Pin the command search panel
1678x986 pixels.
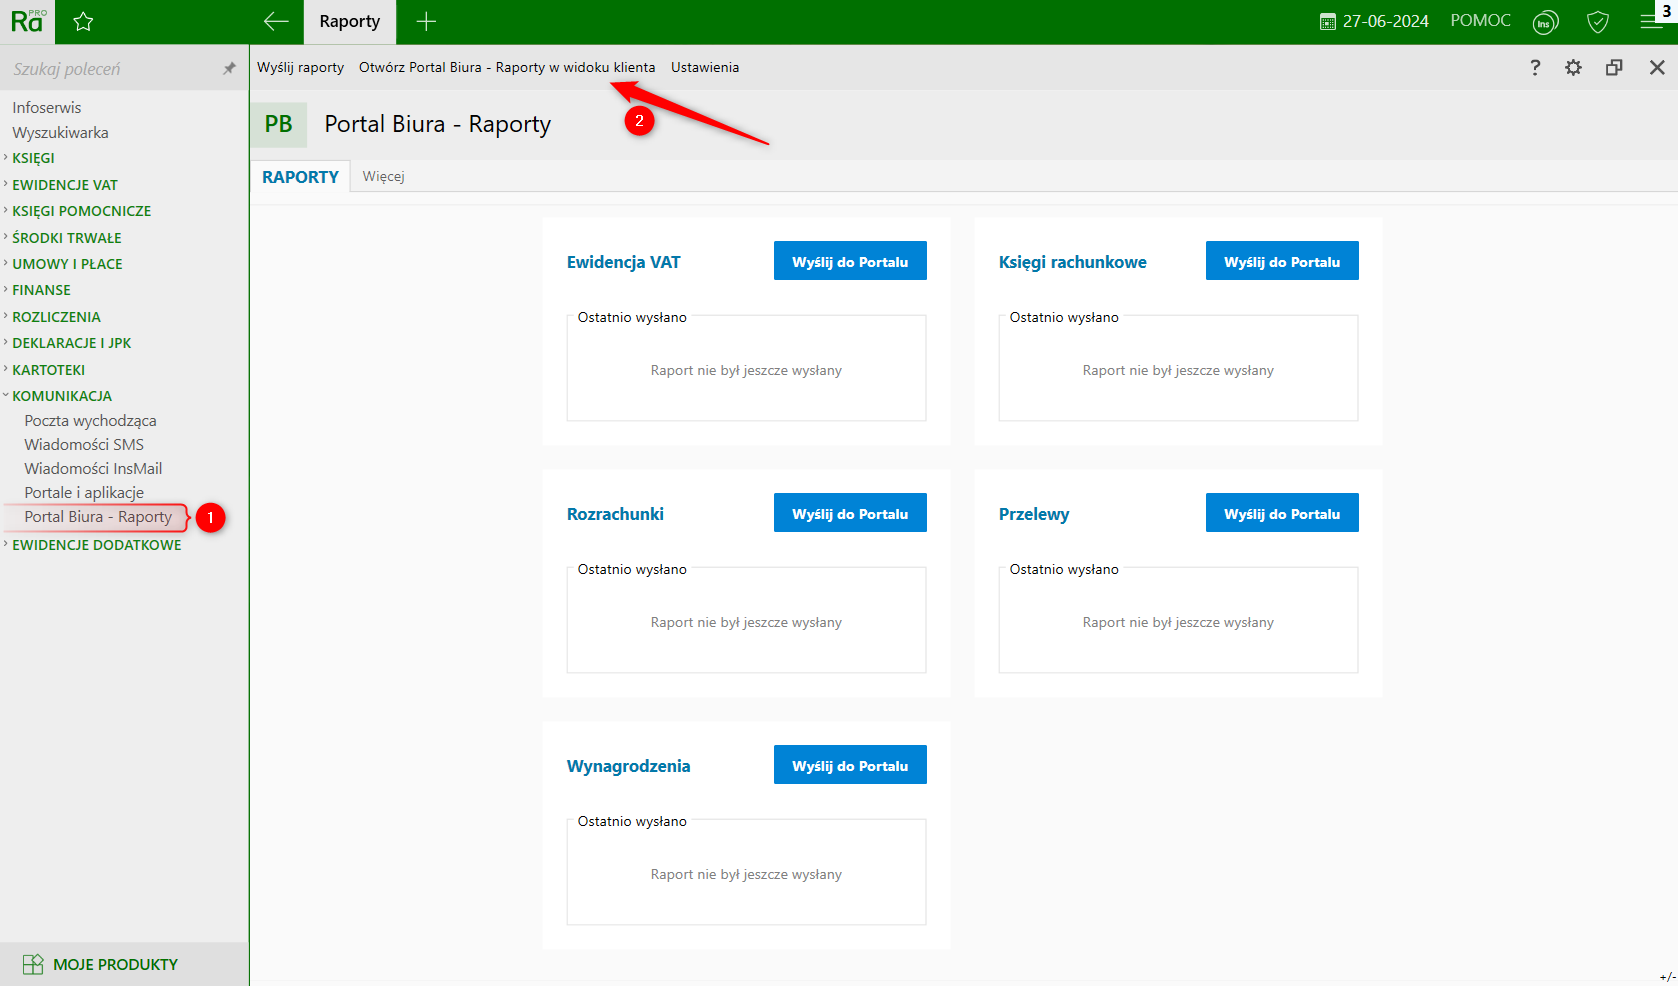tap(229, 68)
